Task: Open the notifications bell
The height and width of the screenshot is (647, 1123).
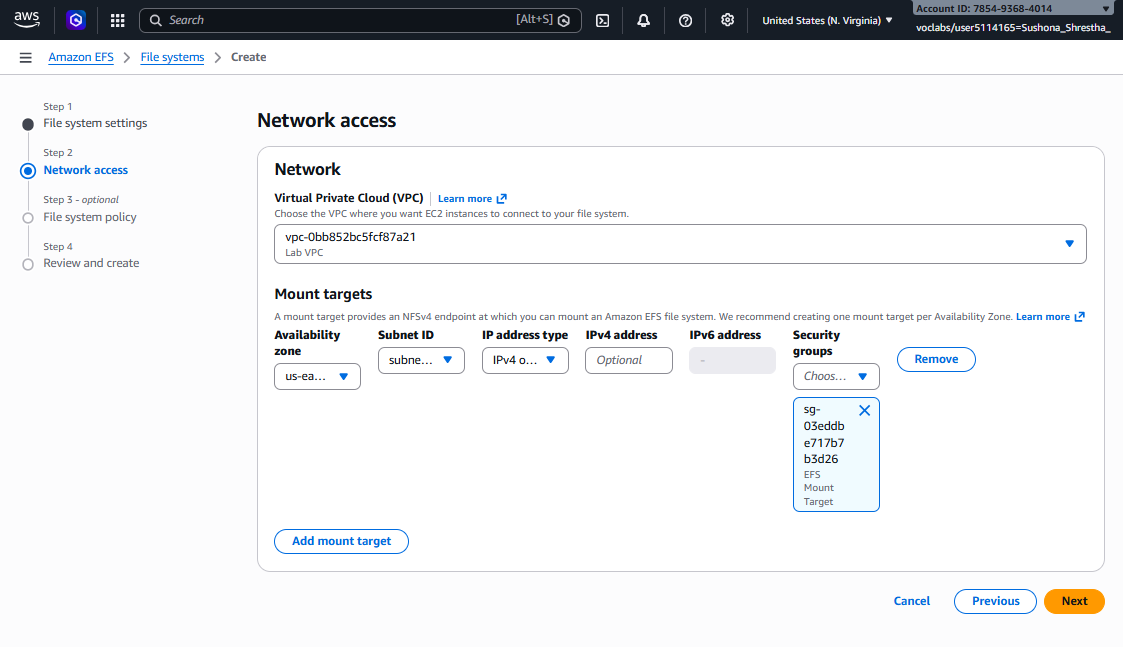Action: pos(643,20)
